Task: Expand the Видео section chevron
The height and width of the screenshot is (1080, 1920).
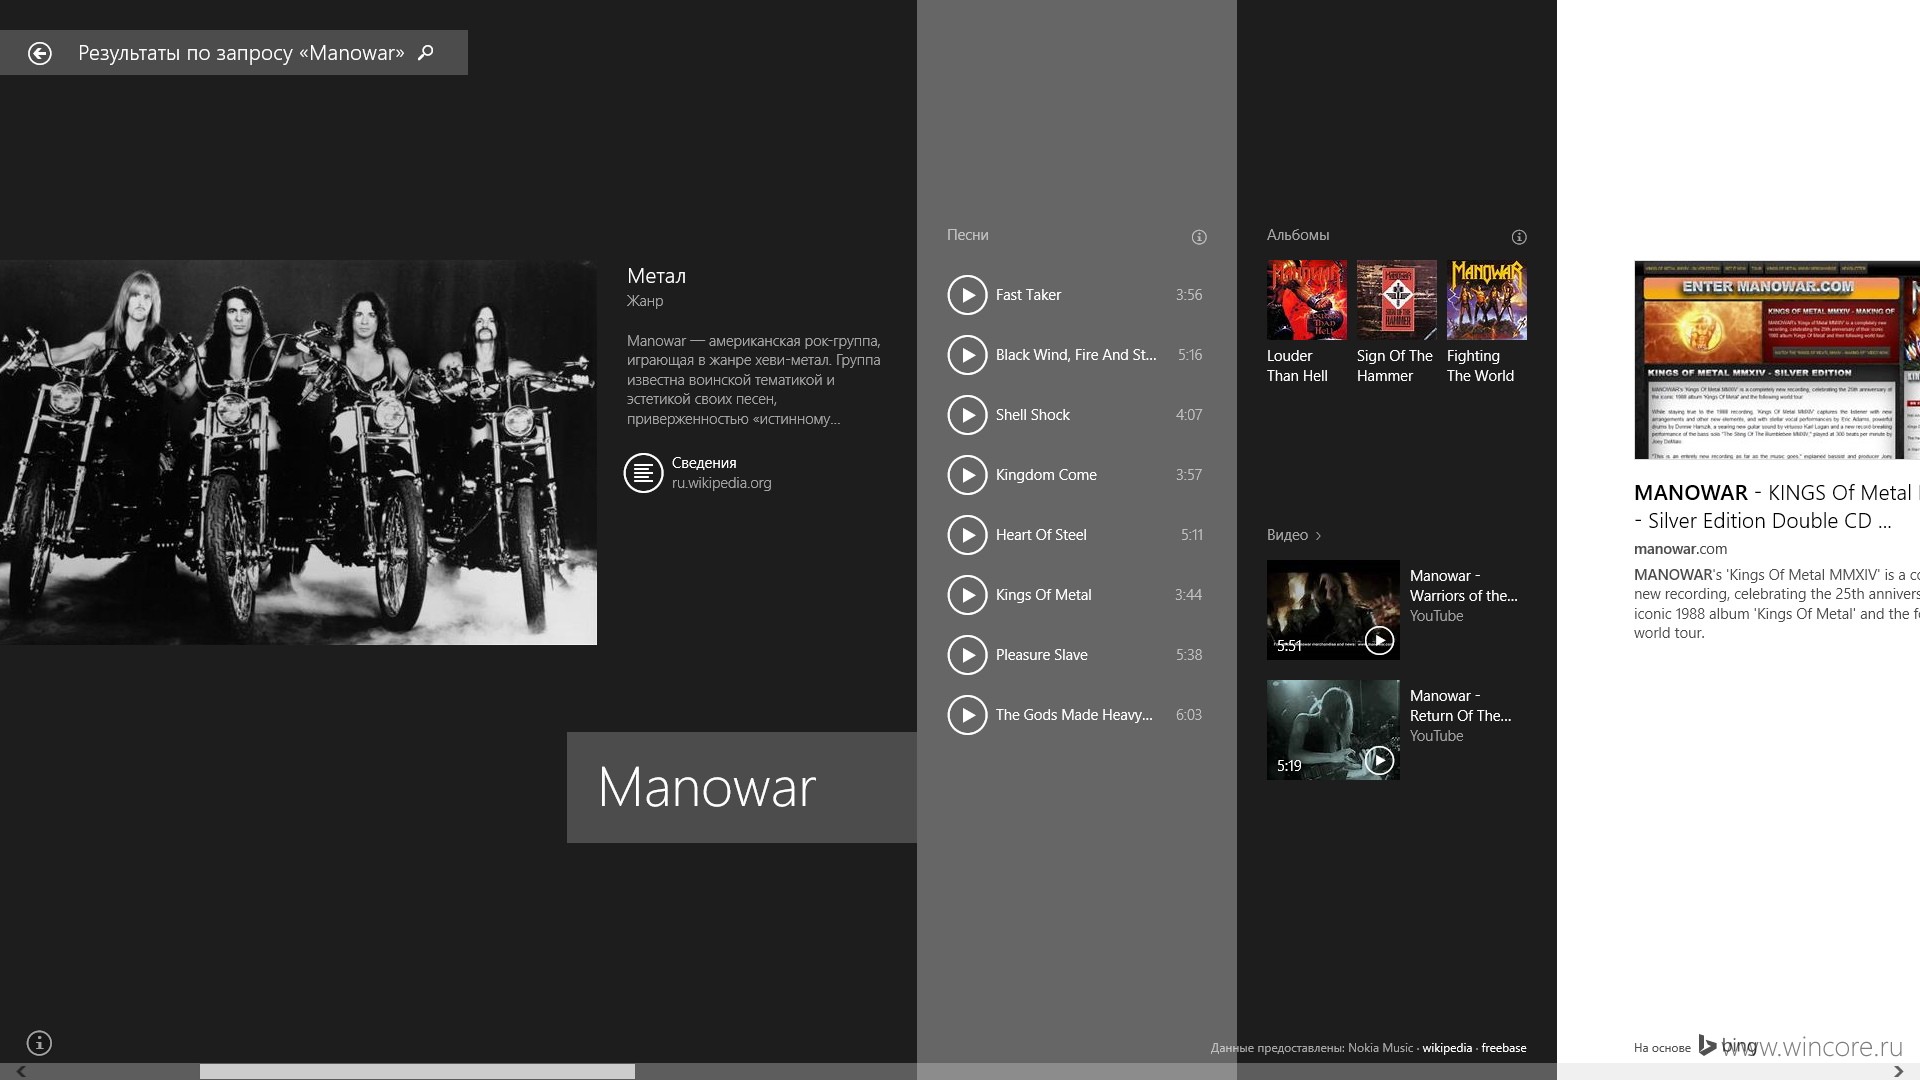Action: tap(1318, 536)
